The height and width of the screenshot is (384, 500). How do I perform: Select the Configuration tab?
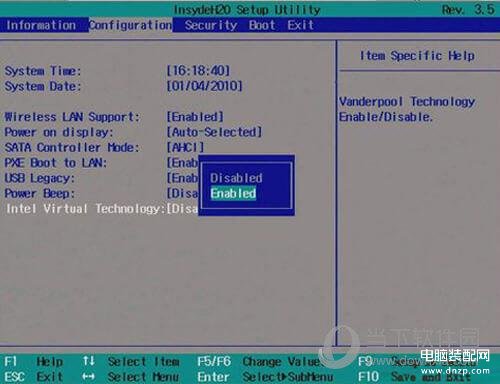[131, 25]
